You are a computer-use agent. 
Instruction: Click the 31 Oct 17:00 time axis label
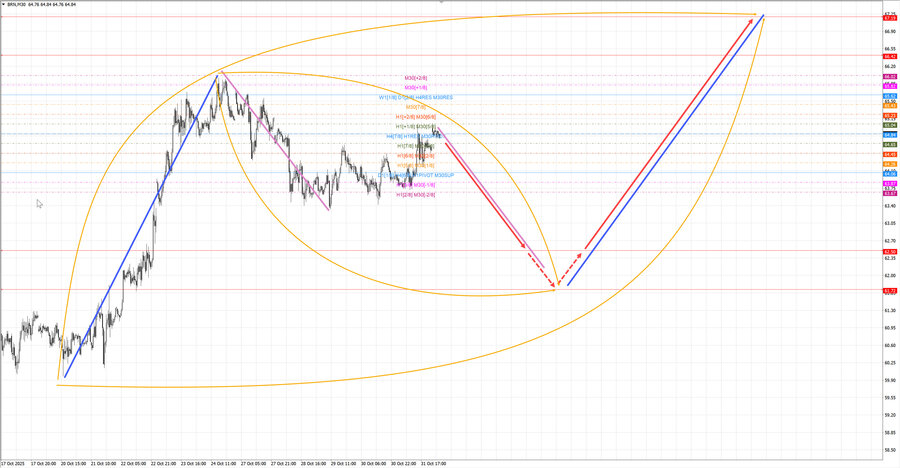click(433, 463)
